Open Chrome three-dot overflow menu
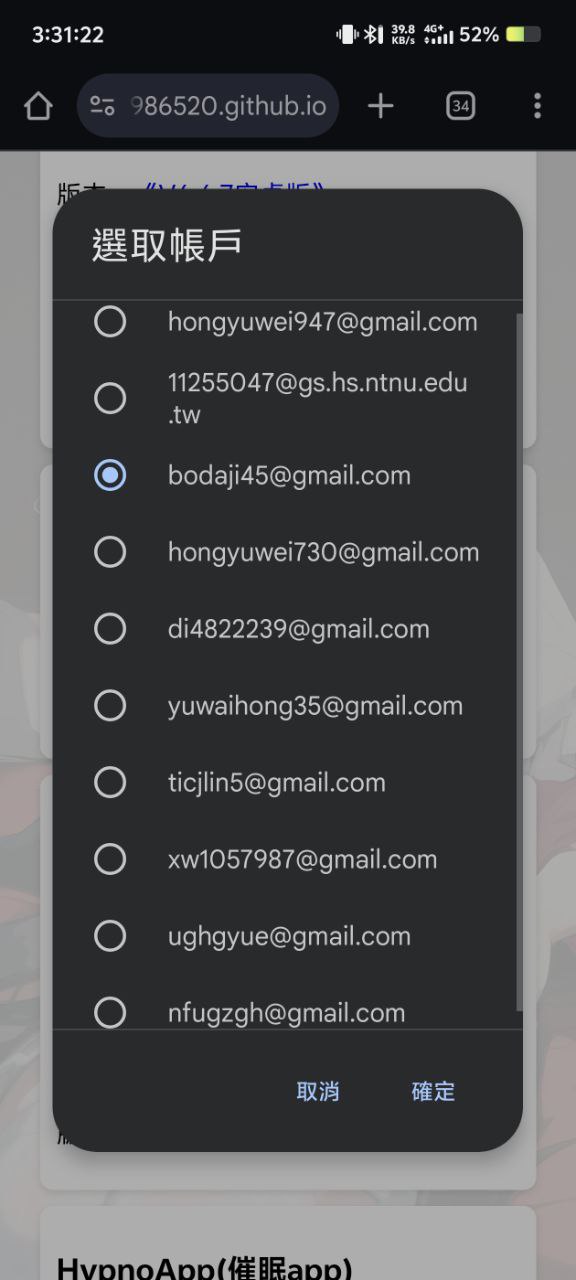This screenshot has height=1280, width=576. point(537,106)
